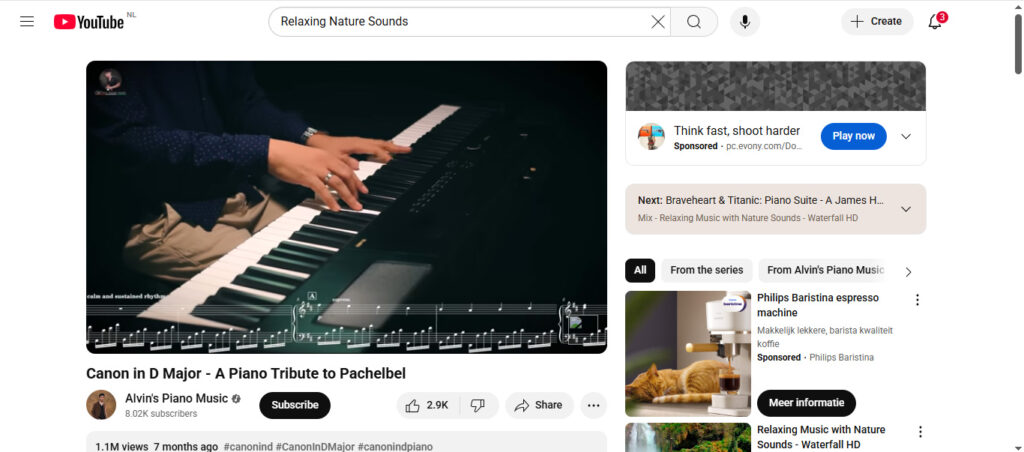1024x452 pixels.
Task: Subscribe to Alvin's Piano Music
Action: coord(295,405)
